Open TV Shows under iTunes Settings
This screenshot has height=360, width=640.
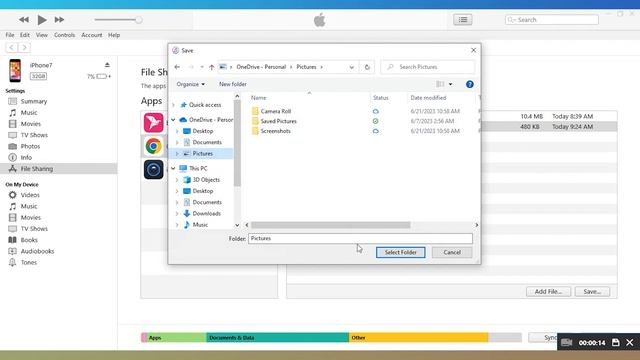coord(34,135)
